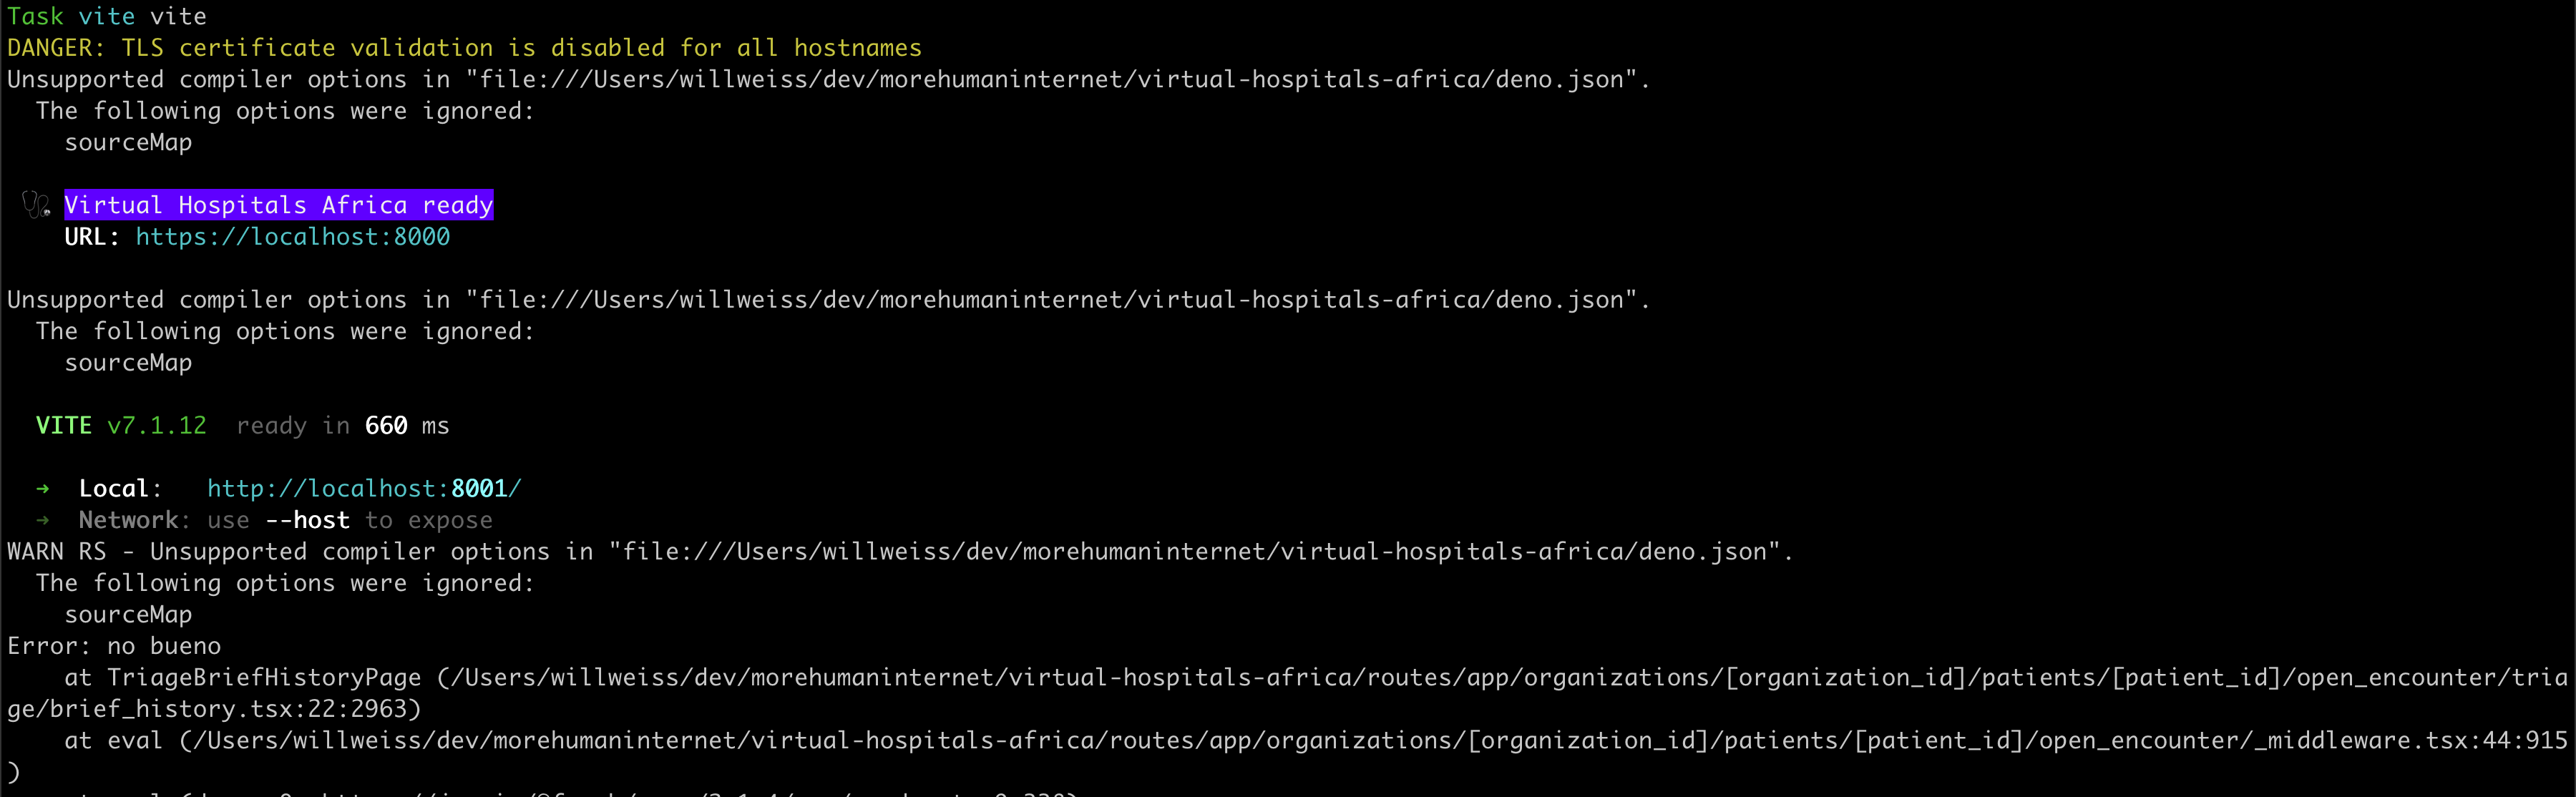
Task: Click the first sourceMap entry at top
Action: (128, 143)
